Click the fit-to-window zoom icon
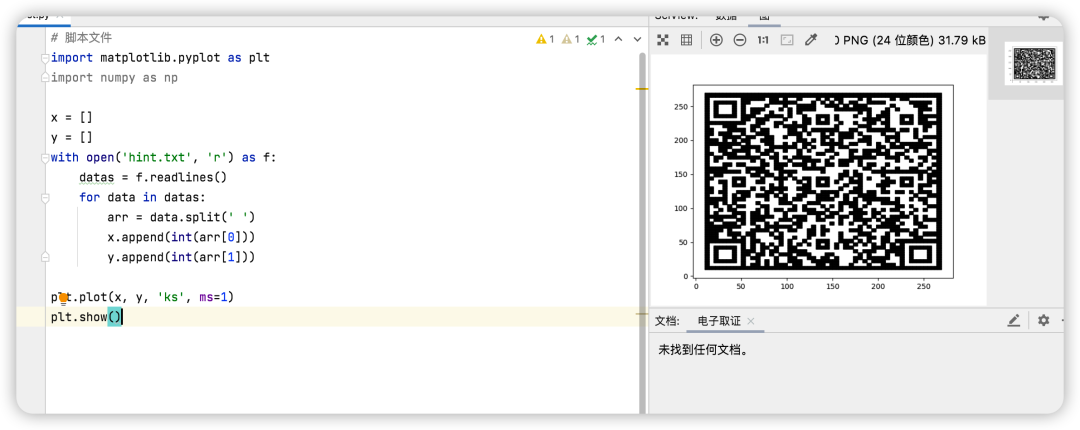The height and width of the screenshot is (430, 1080). 787,41
